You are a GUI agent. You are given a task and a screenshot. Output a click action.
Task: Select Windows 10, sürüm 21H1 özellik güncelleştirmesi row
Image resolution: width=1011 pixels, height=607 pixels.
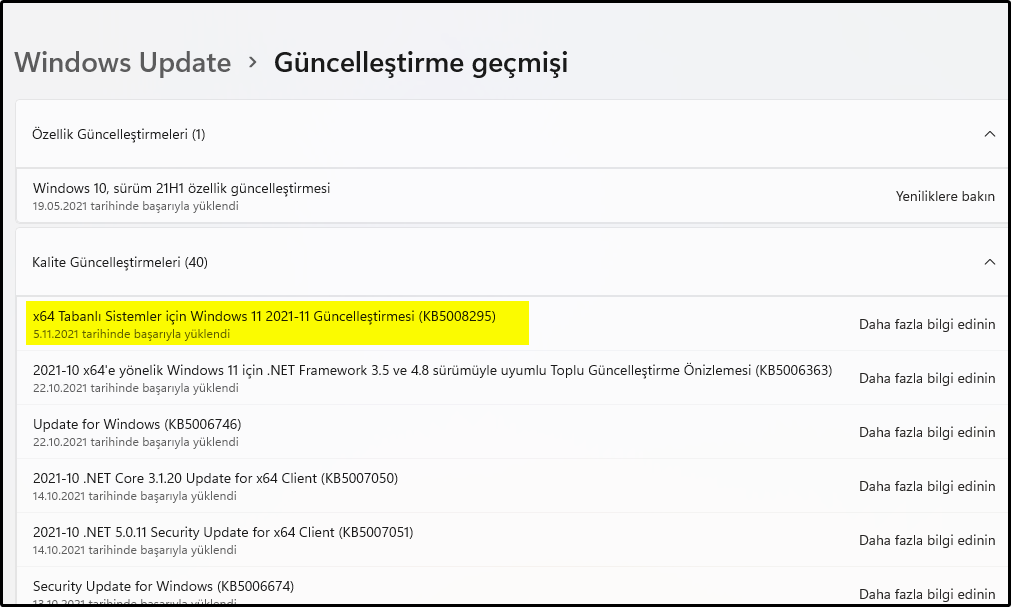(x=512, y=196)
